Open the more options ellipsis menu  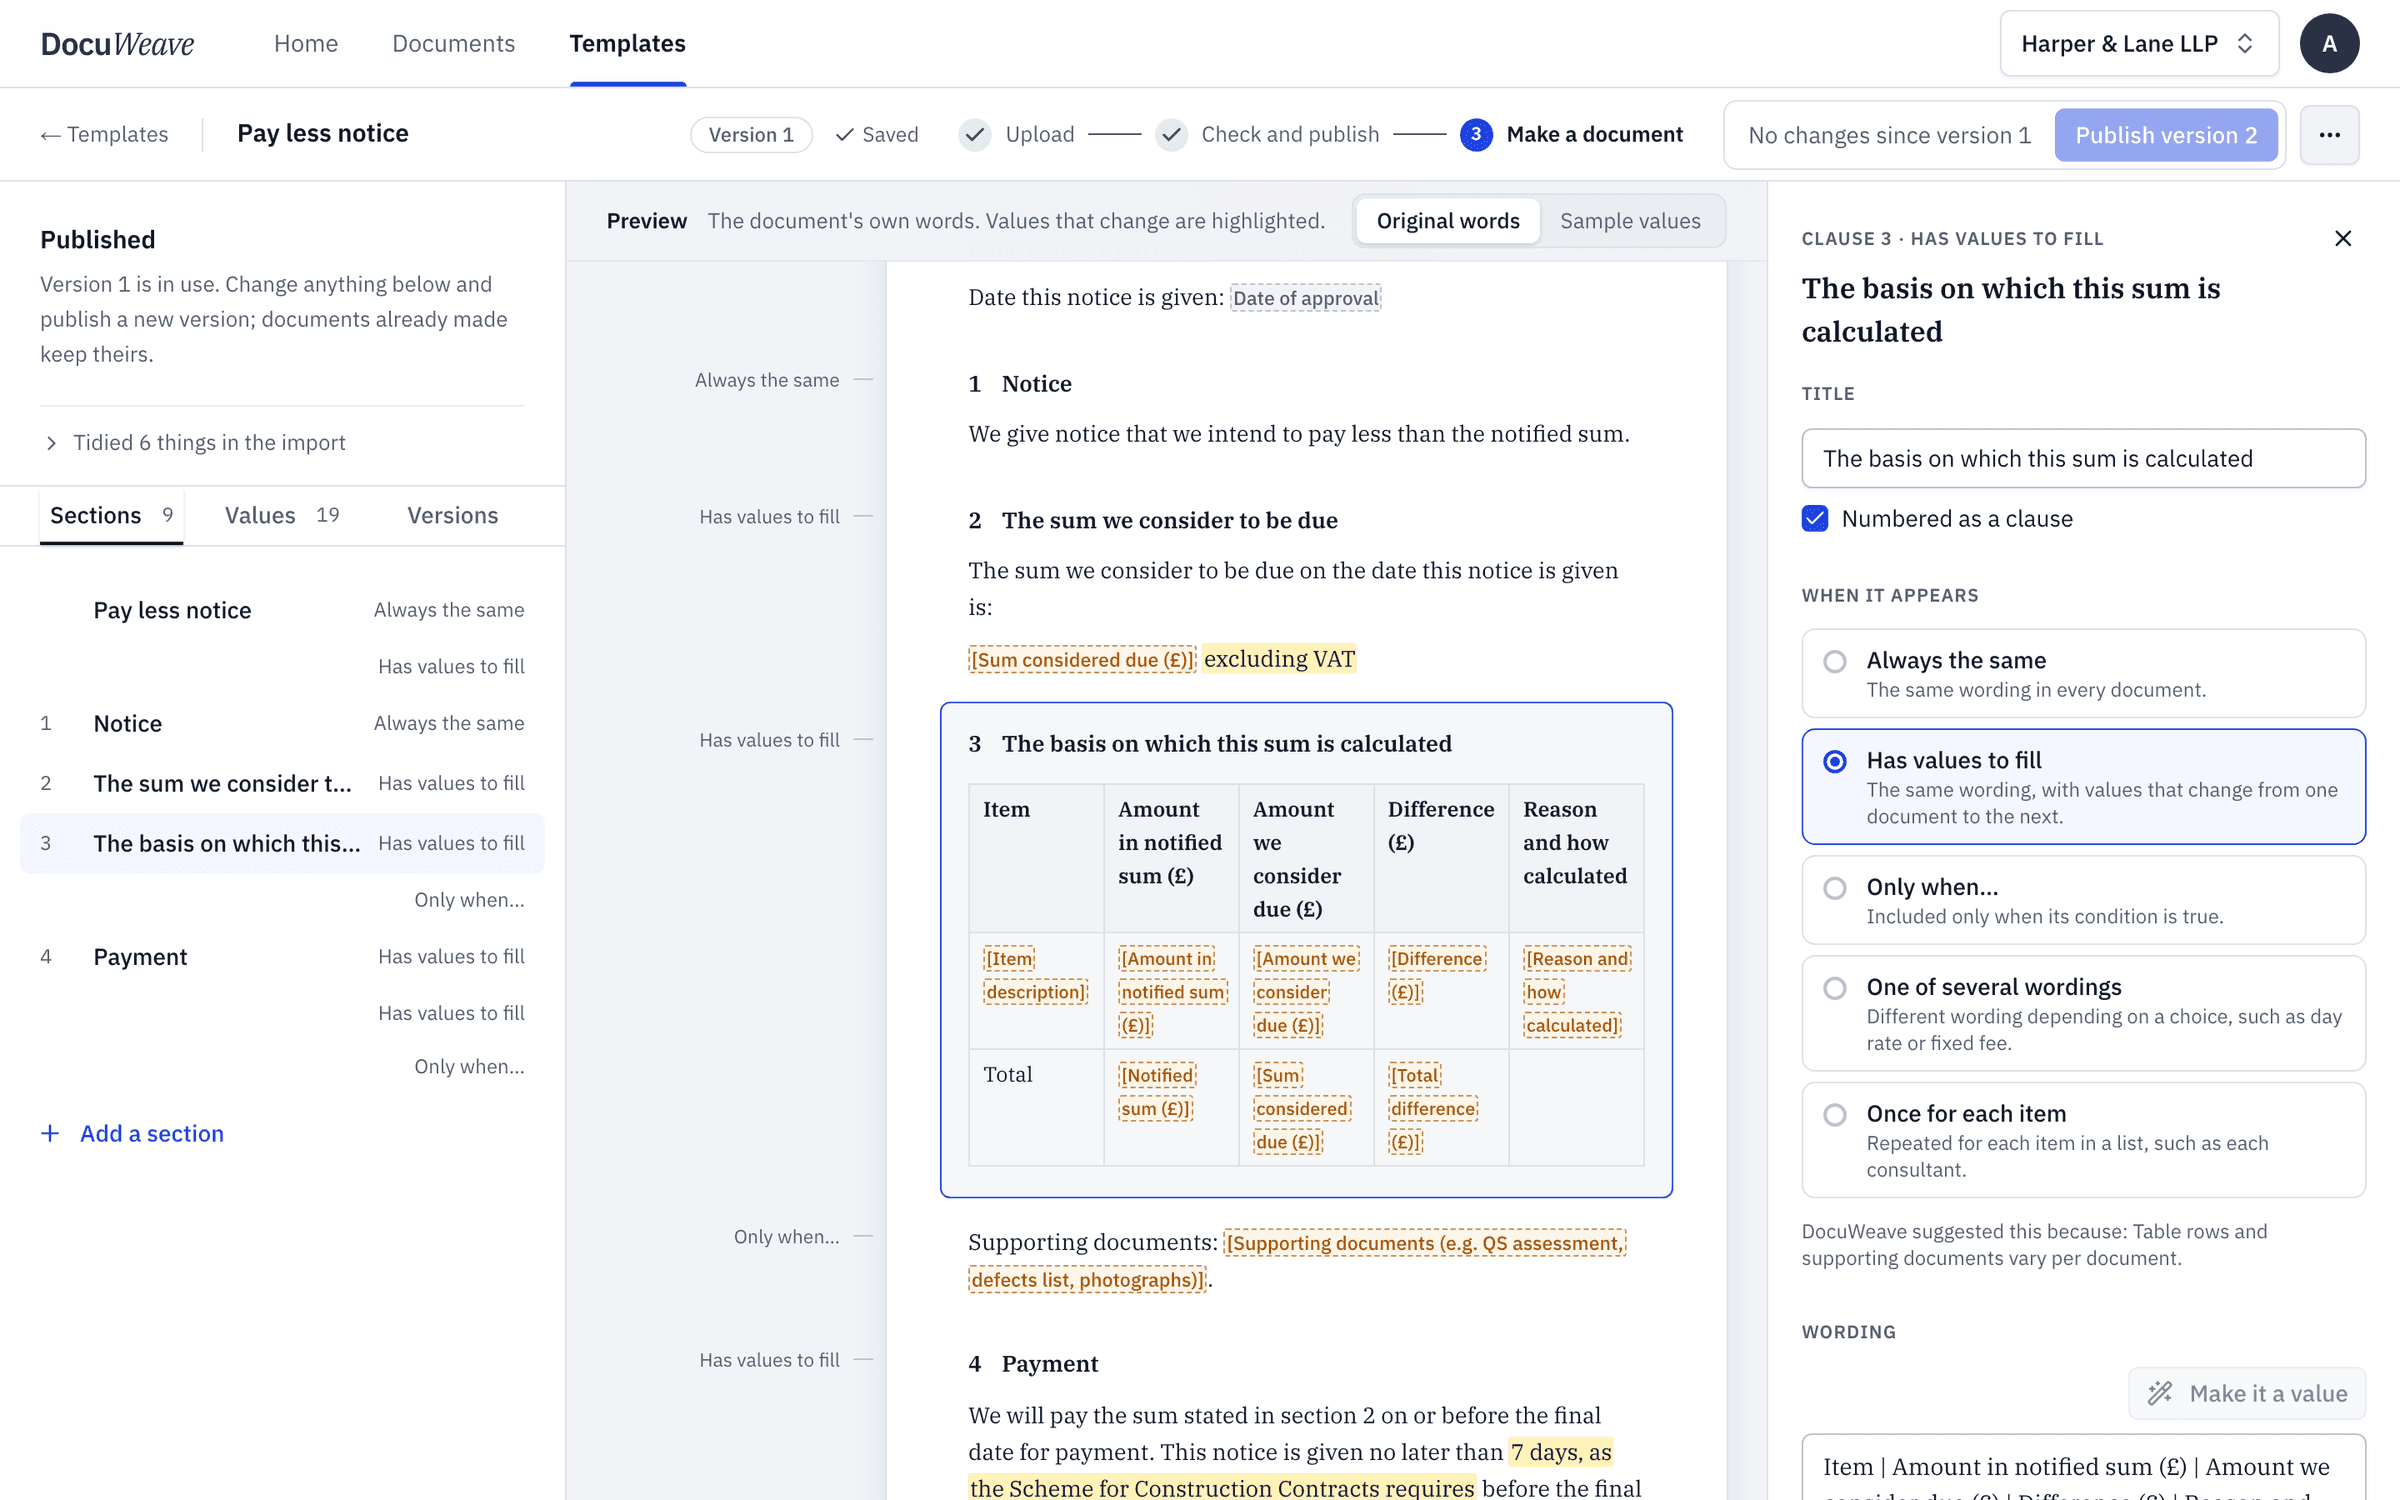click(x=2329, y=135)
